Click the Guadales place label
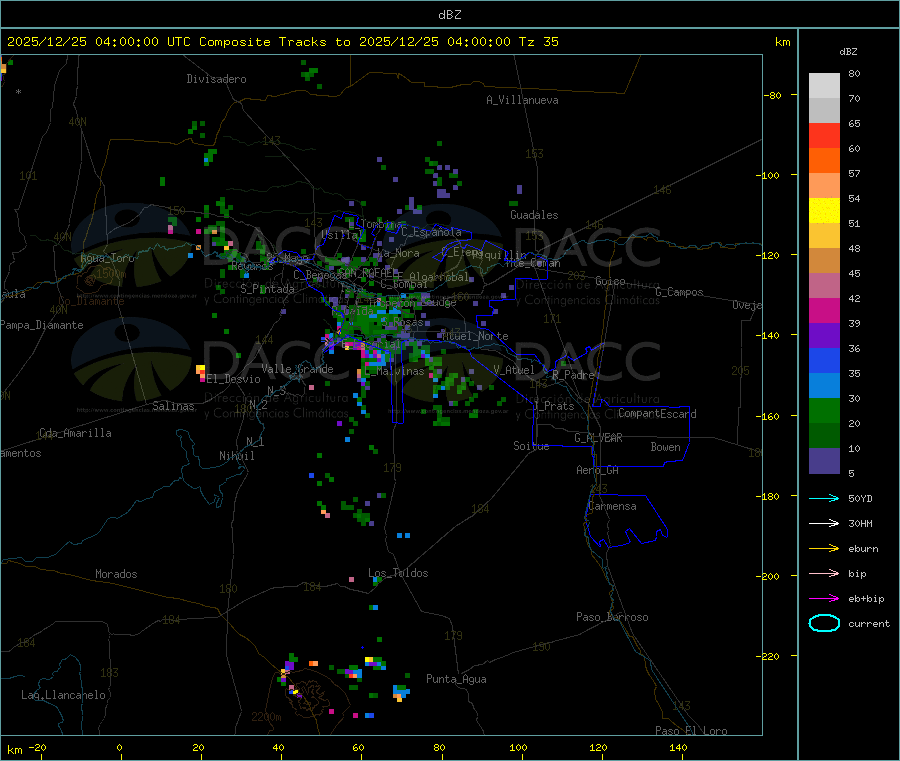Screen dimensions: 900x761 [534, 215]
